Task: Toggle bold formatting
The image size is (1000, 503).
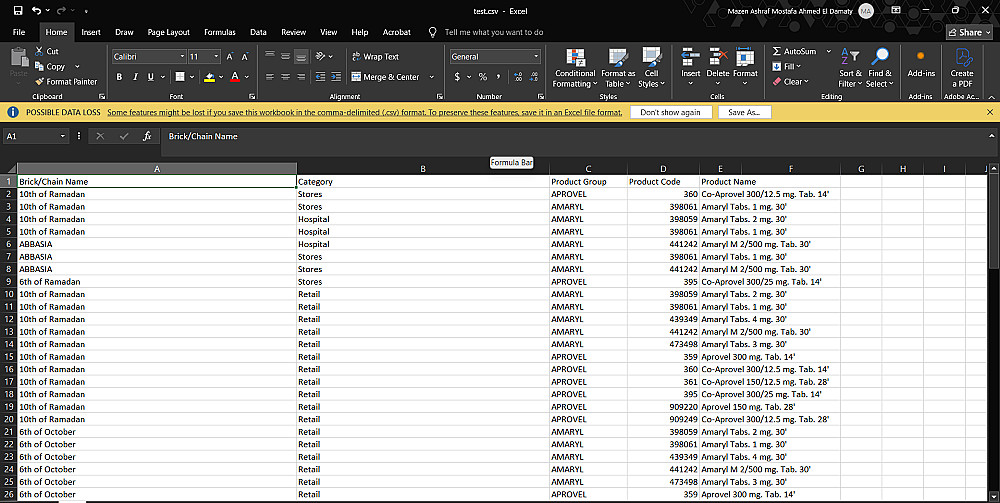Action: pos(119,77)
